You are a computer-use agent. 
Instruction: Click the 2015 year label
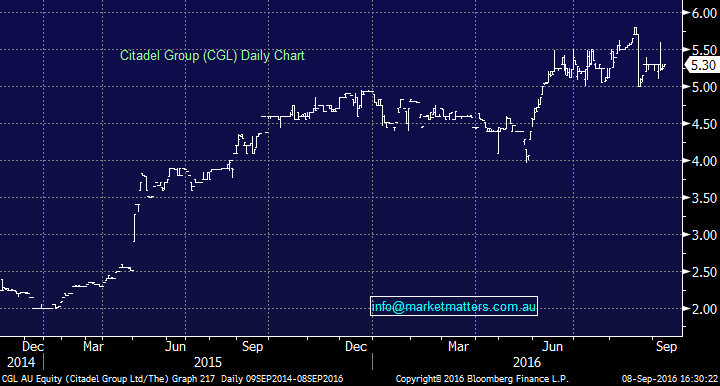pyautogui.click(x=208, y=362)
